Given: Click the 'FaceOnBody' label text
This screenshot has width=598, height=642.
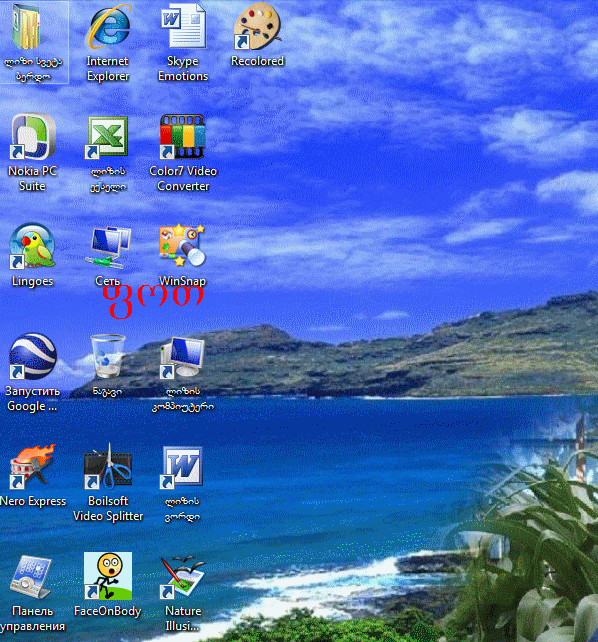Looking at the screenshot, I should click(x=108, y=611).
